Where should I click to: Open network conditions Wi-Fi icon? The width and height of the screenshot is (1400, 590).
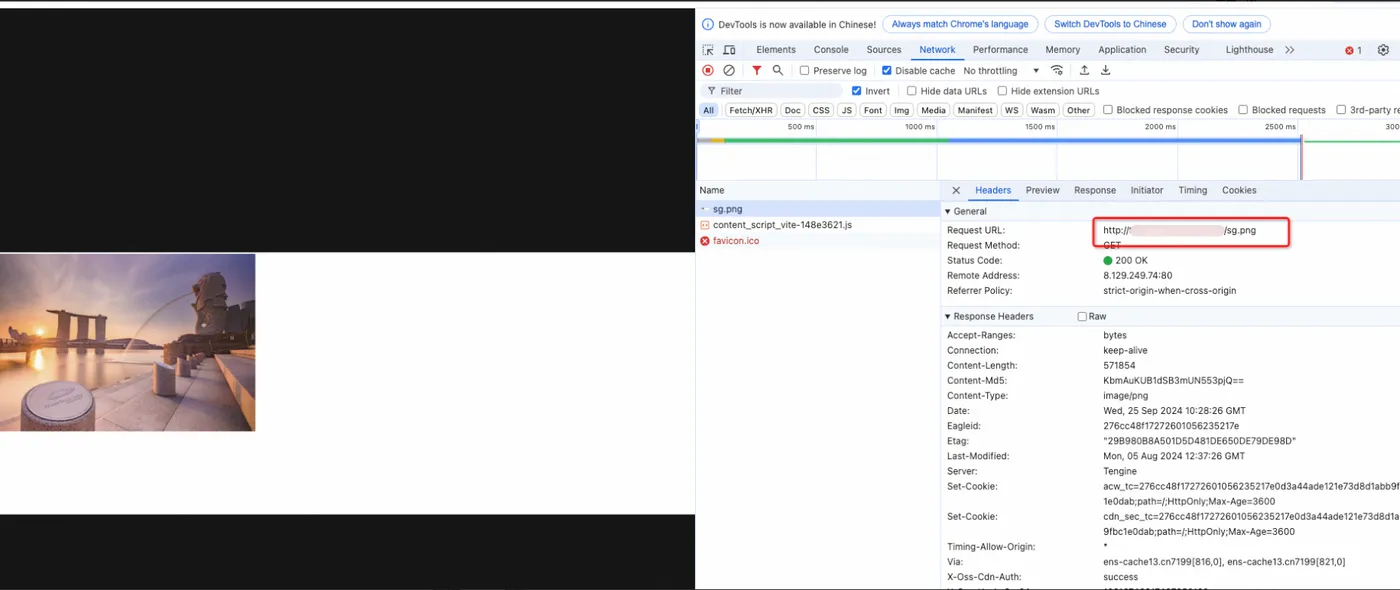pos(1057,71)
